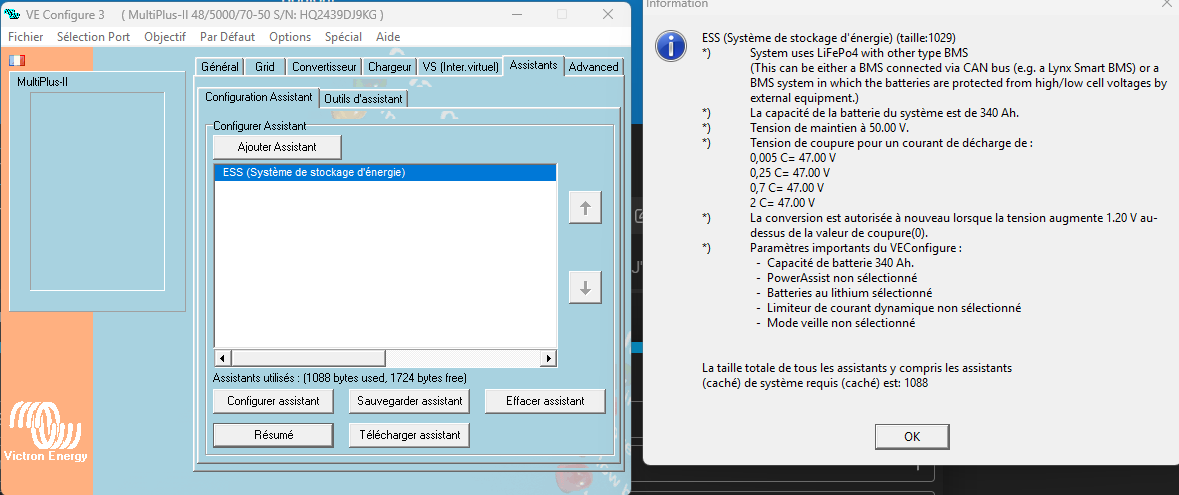
Task: Switch to the Chargeur tab
Action: [x=389, y=67]
